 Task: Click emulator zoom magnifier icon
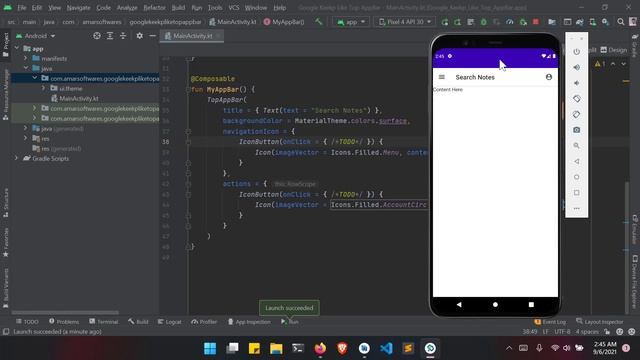[x=576, y=145]
